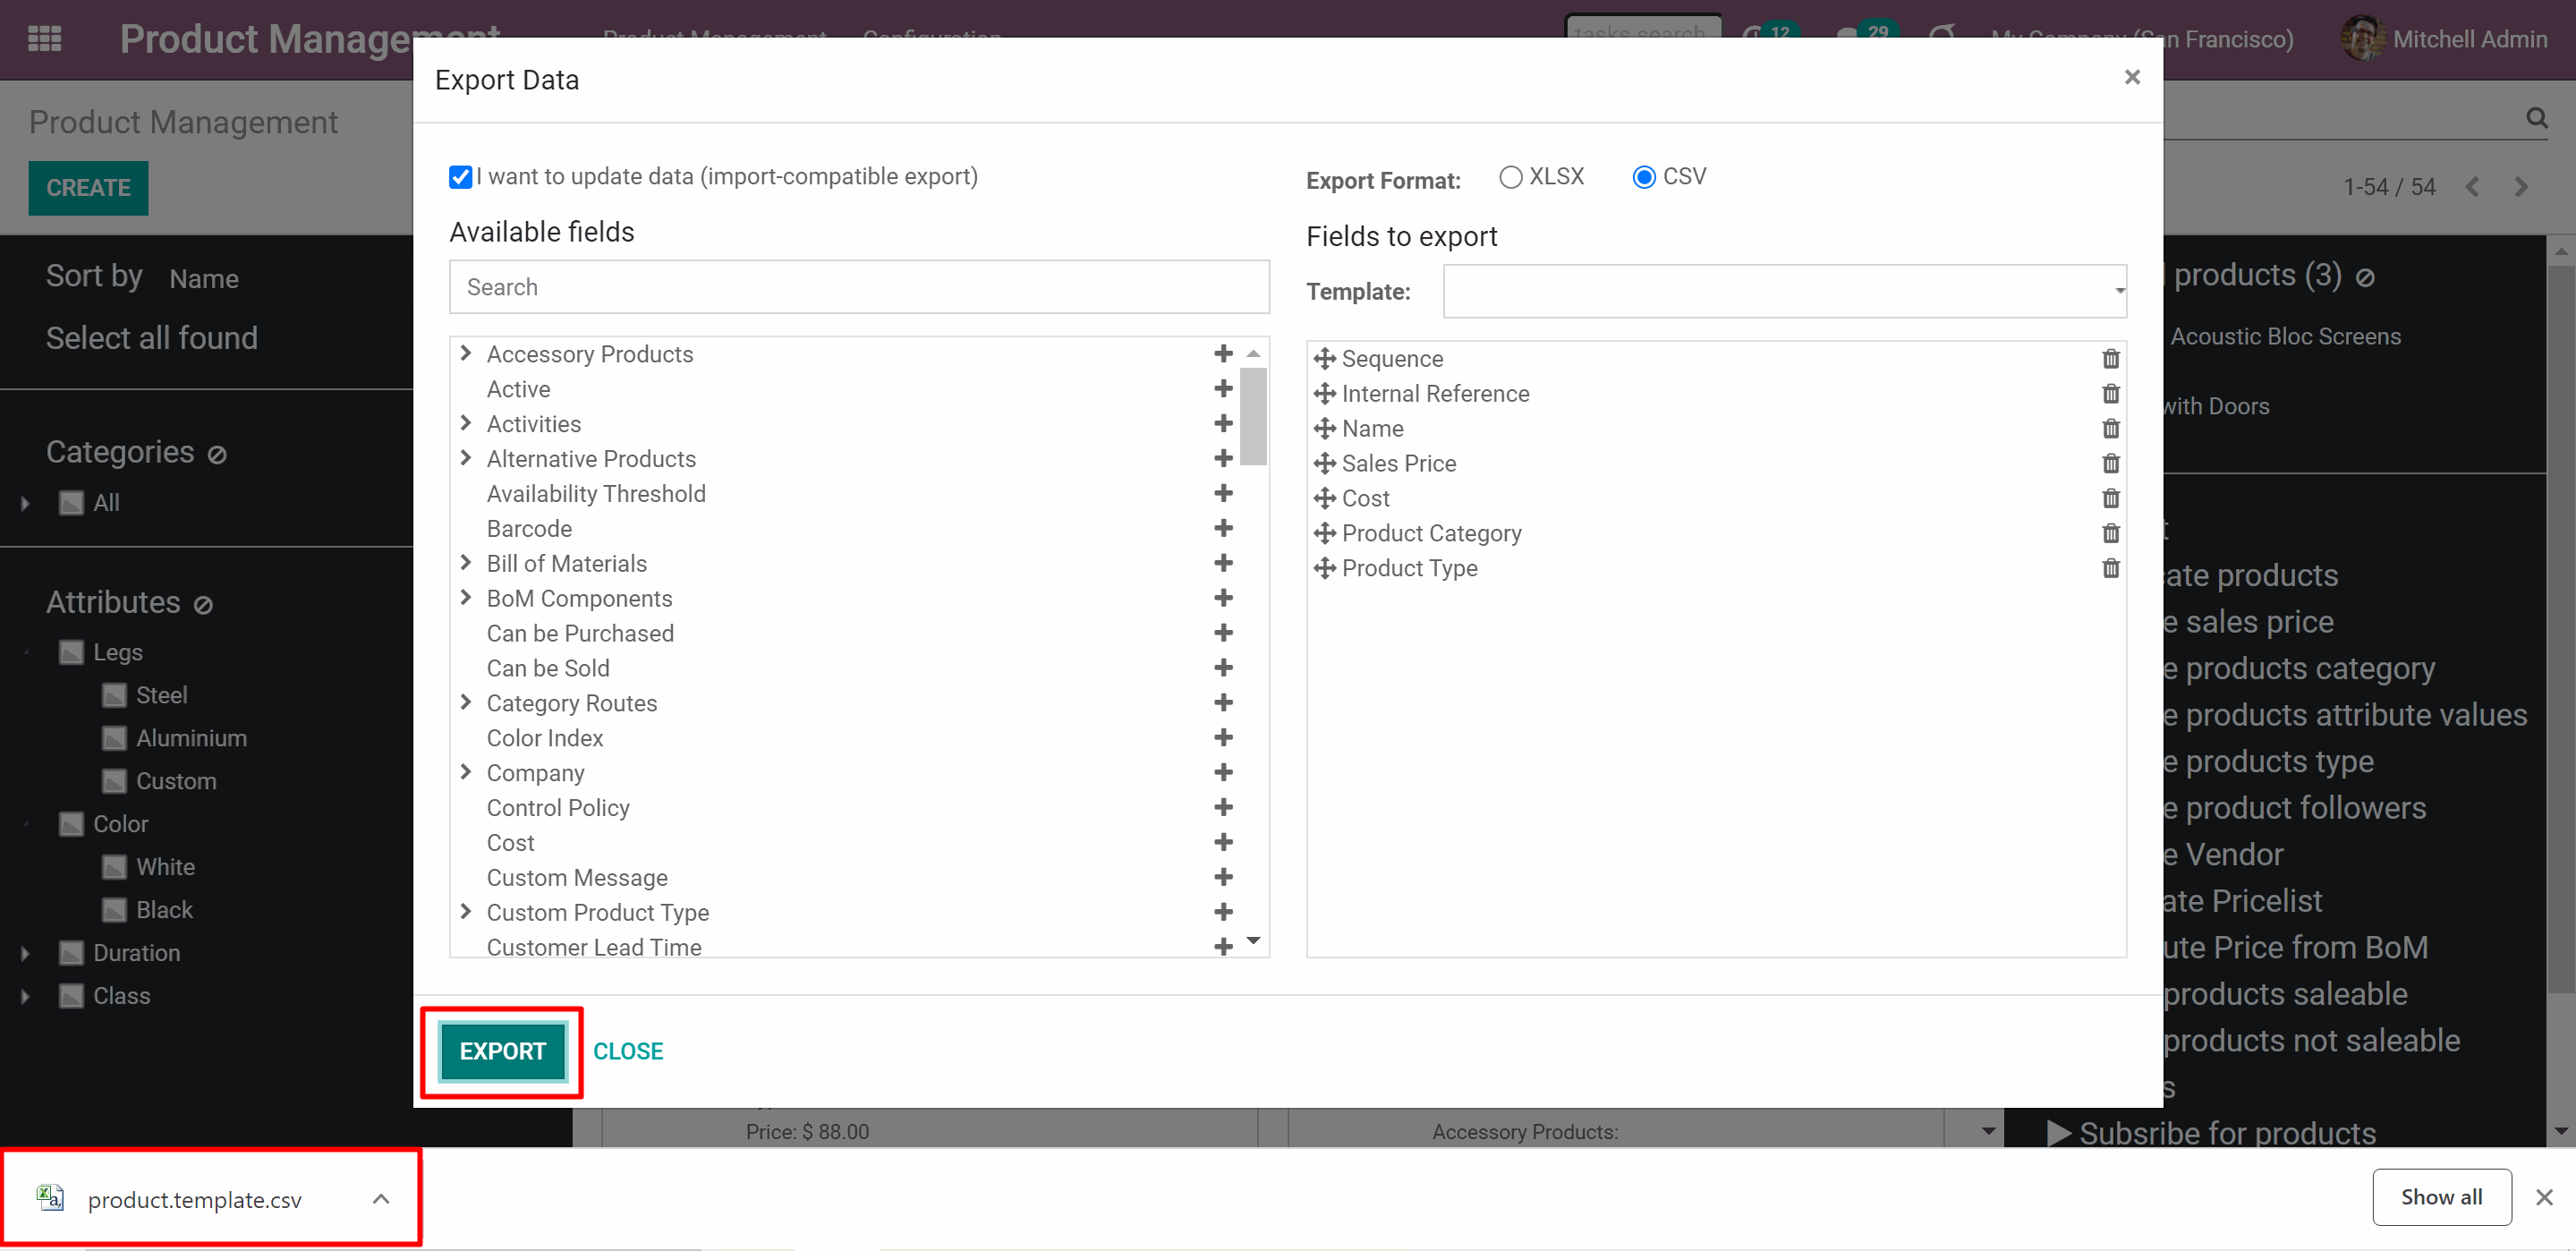
Task: Add Custom Product Type field to export
Action: coord(1223,912)
